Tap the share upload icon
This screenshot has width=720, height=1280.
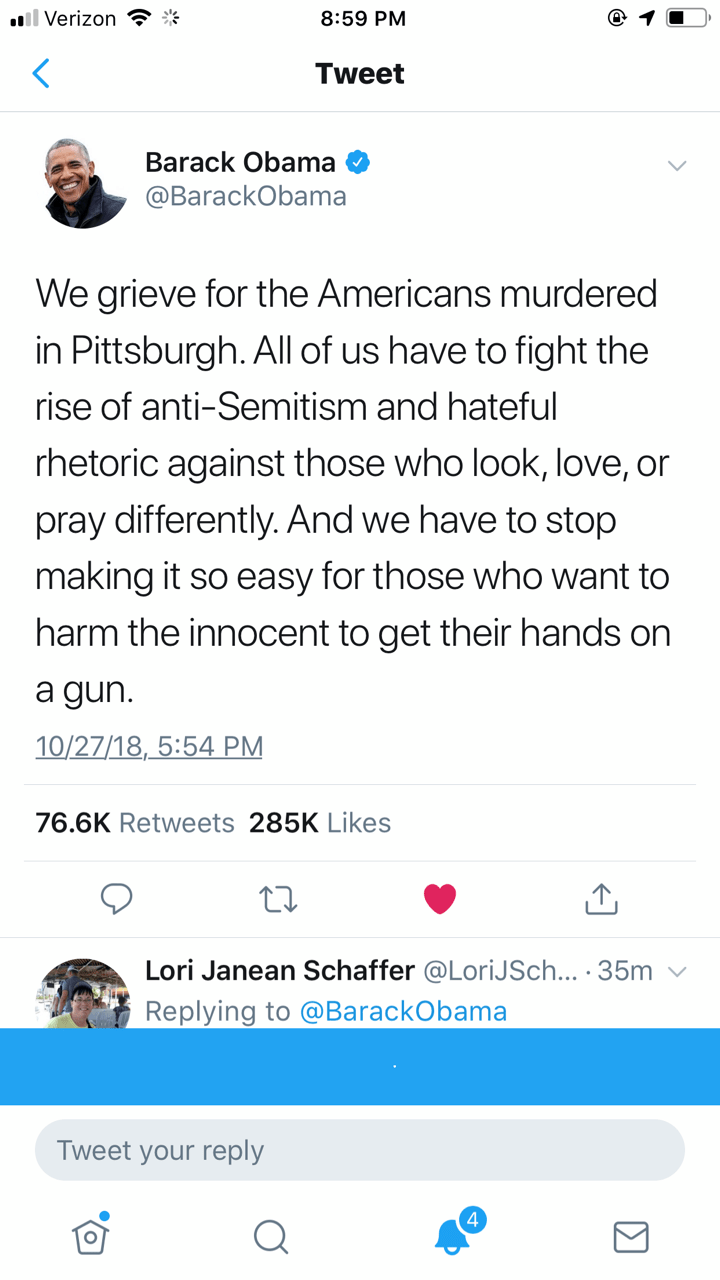coord(601,899)
